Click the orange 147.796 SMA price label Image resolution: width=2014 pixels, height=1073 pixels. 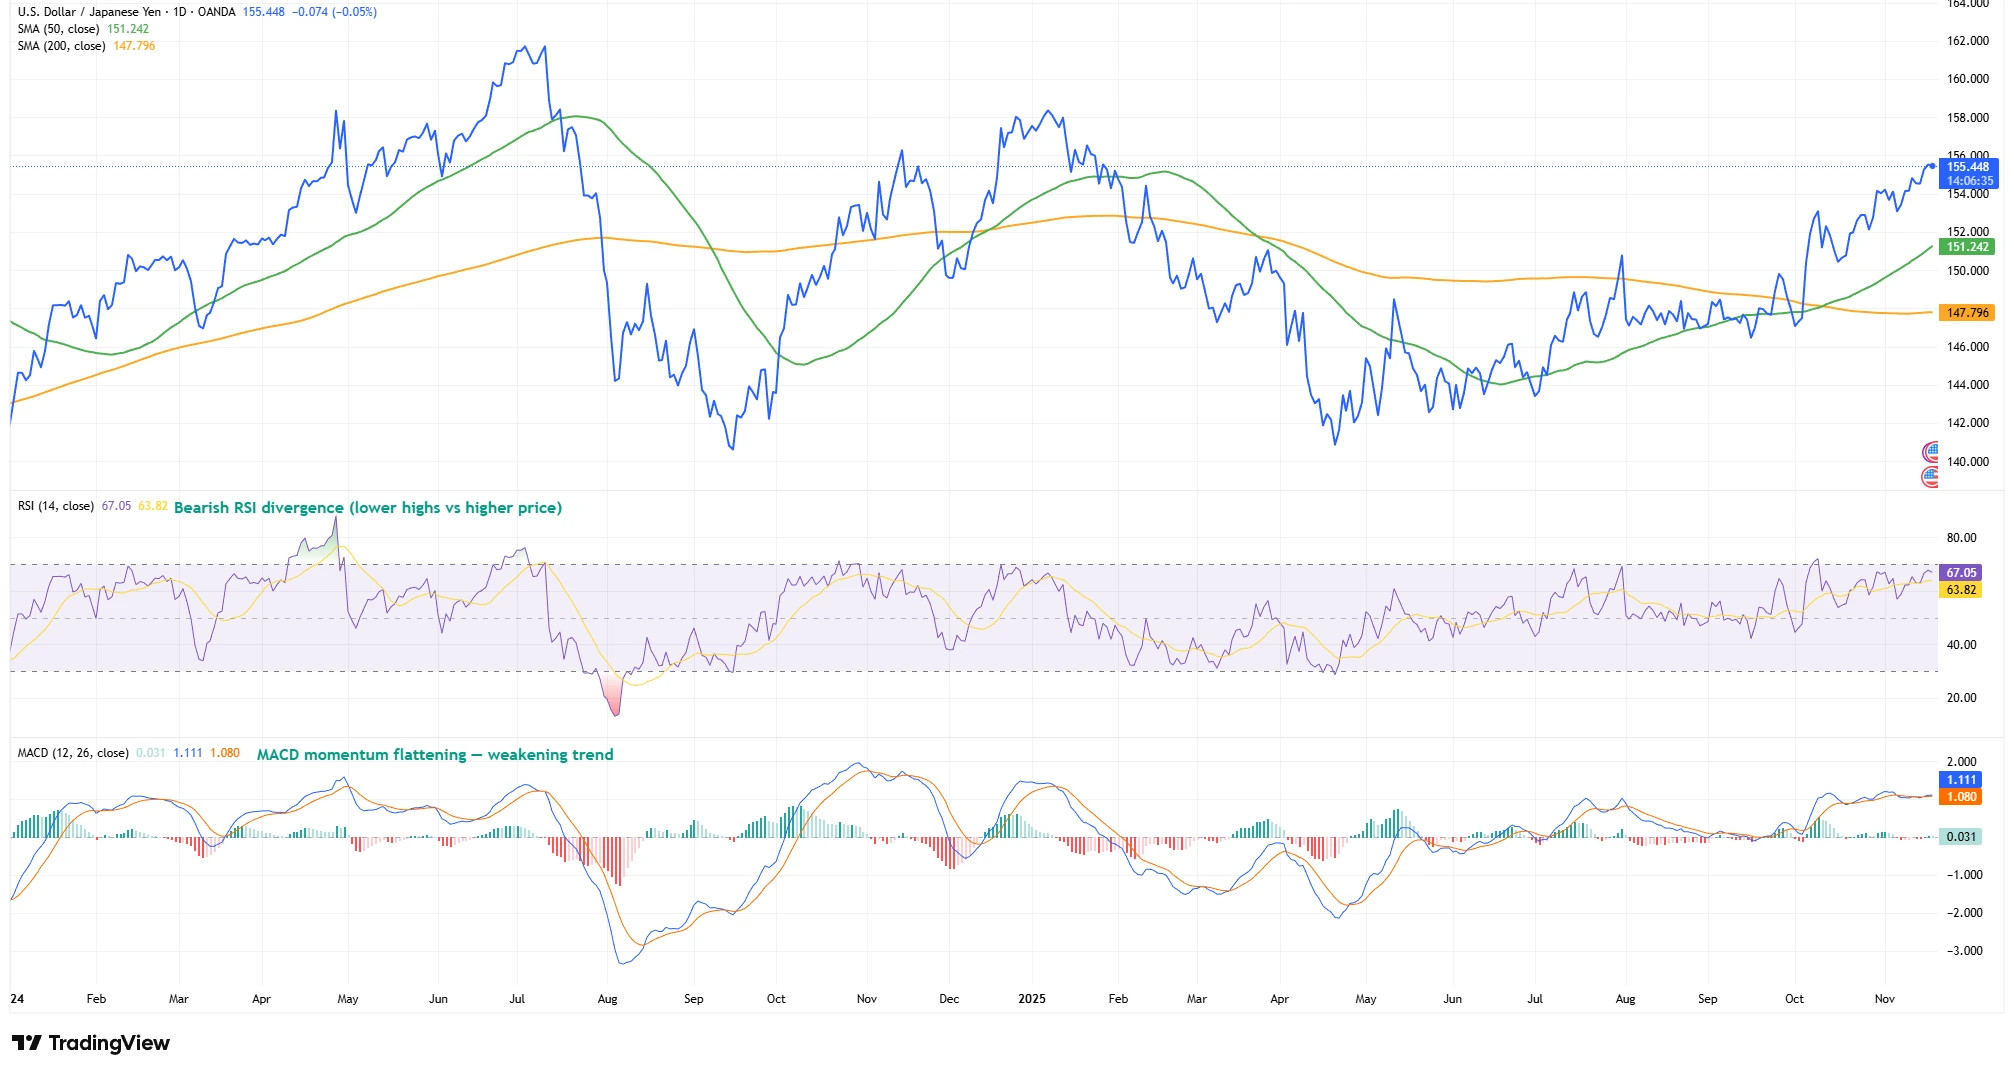click(1966, 313)
